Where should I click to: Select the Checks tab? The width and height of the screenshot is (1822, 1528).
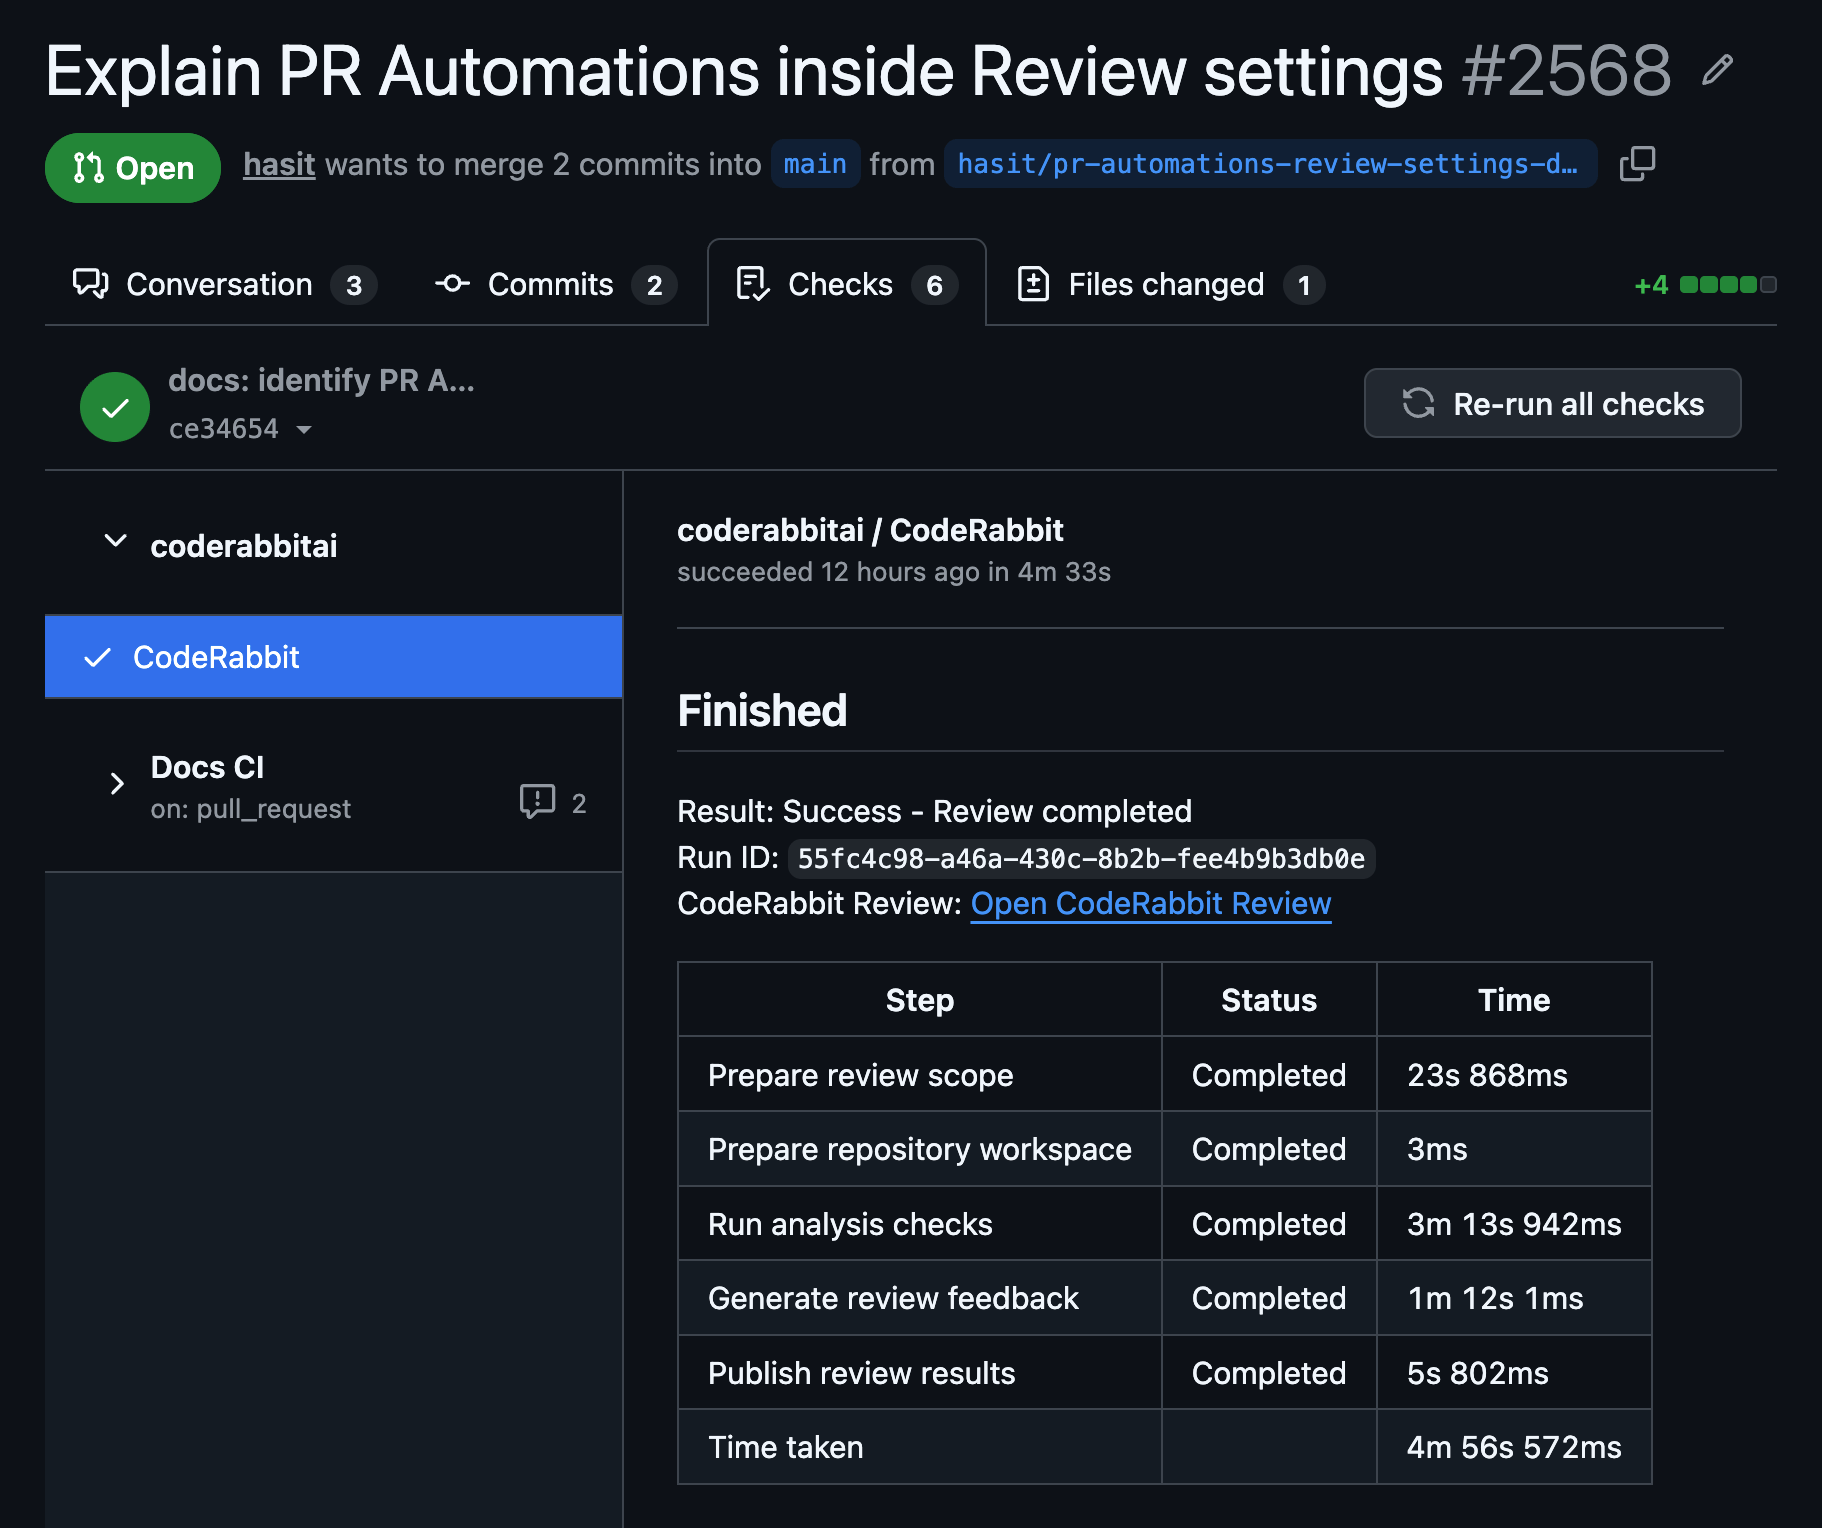click(847, 284)
